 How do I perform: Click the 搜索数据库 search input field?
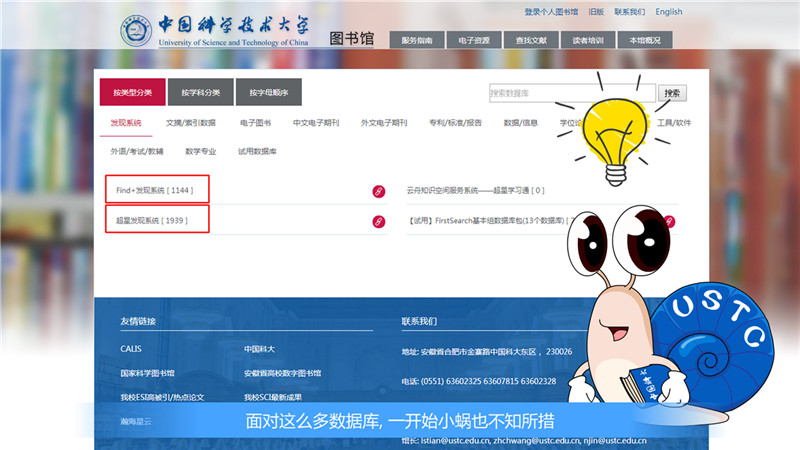pyautogui.click(x=572, y=93)
